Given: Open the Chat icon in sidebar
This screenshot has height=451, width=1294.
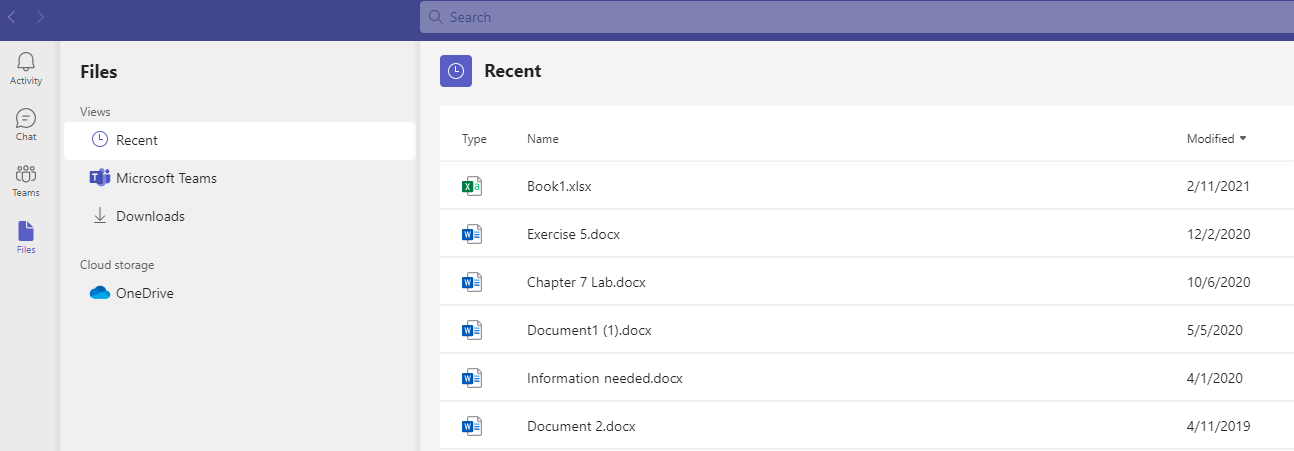Looking at the screenshot, I should coord(26,118).
